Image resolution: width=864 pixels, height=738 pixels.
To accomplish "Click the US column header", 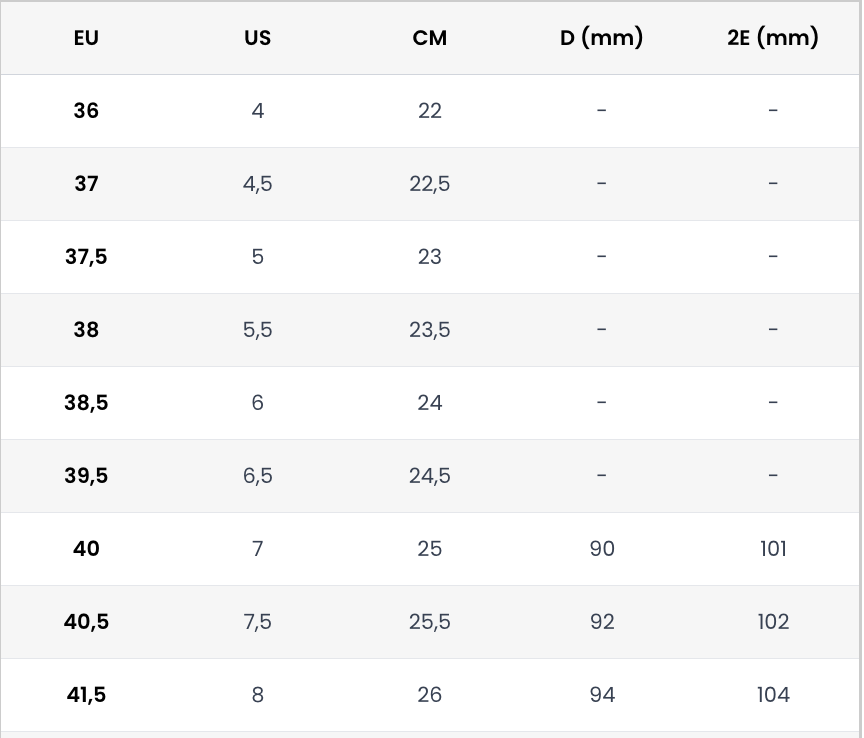I will [x=257, y=38].
